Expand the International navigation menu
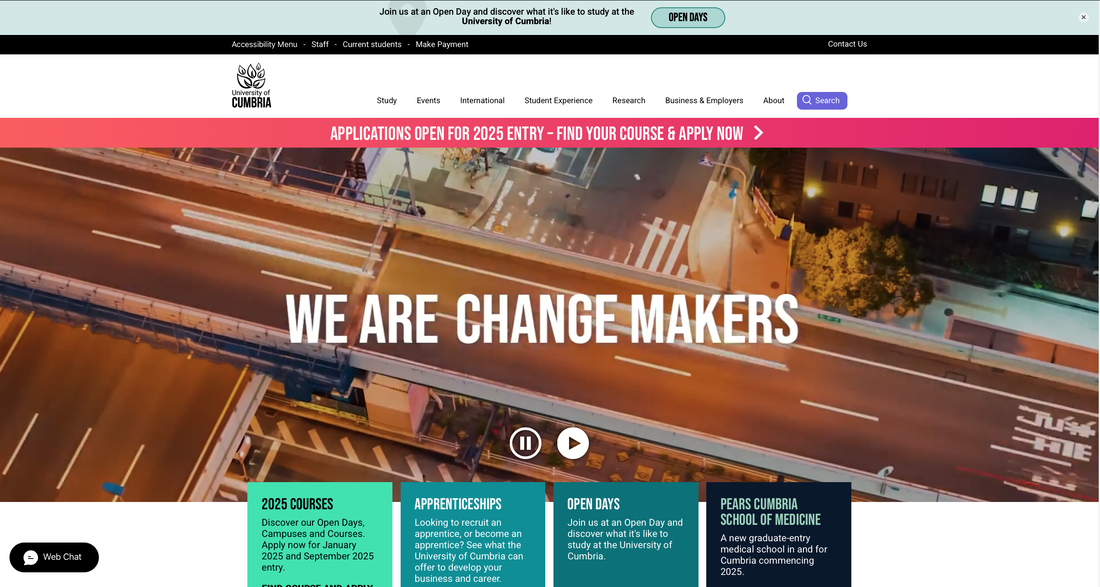This screenshot has width=1100, height=587. tap(482, 100)
